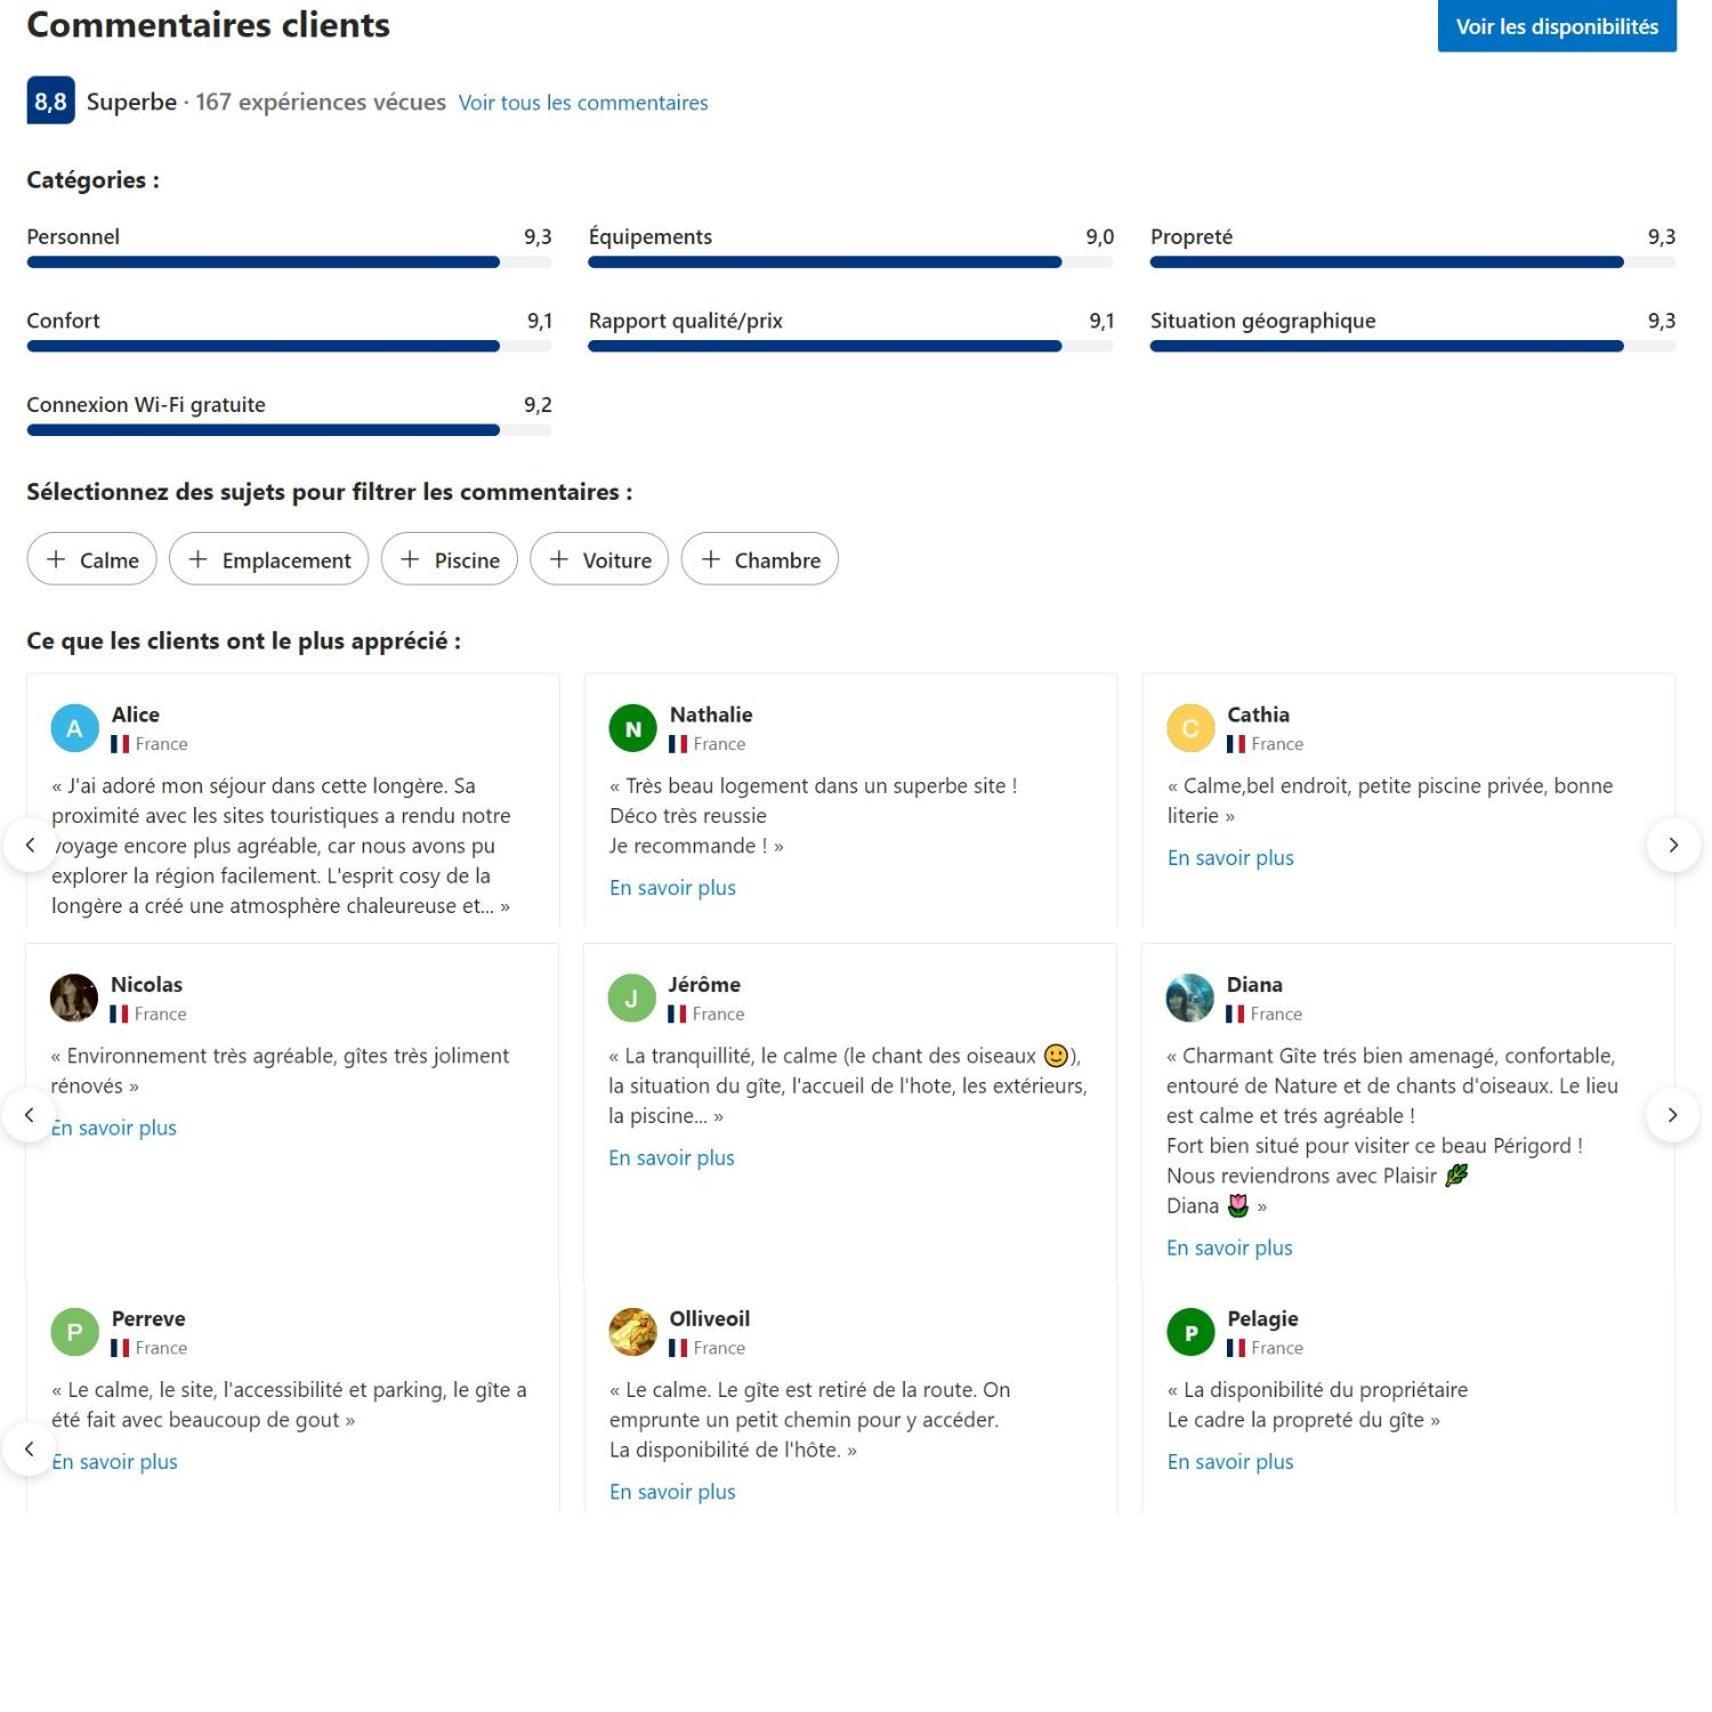Click French flag under Jérôme's name
The height and width of the screenshot is (1712, 1712).
click(677, 1014)
